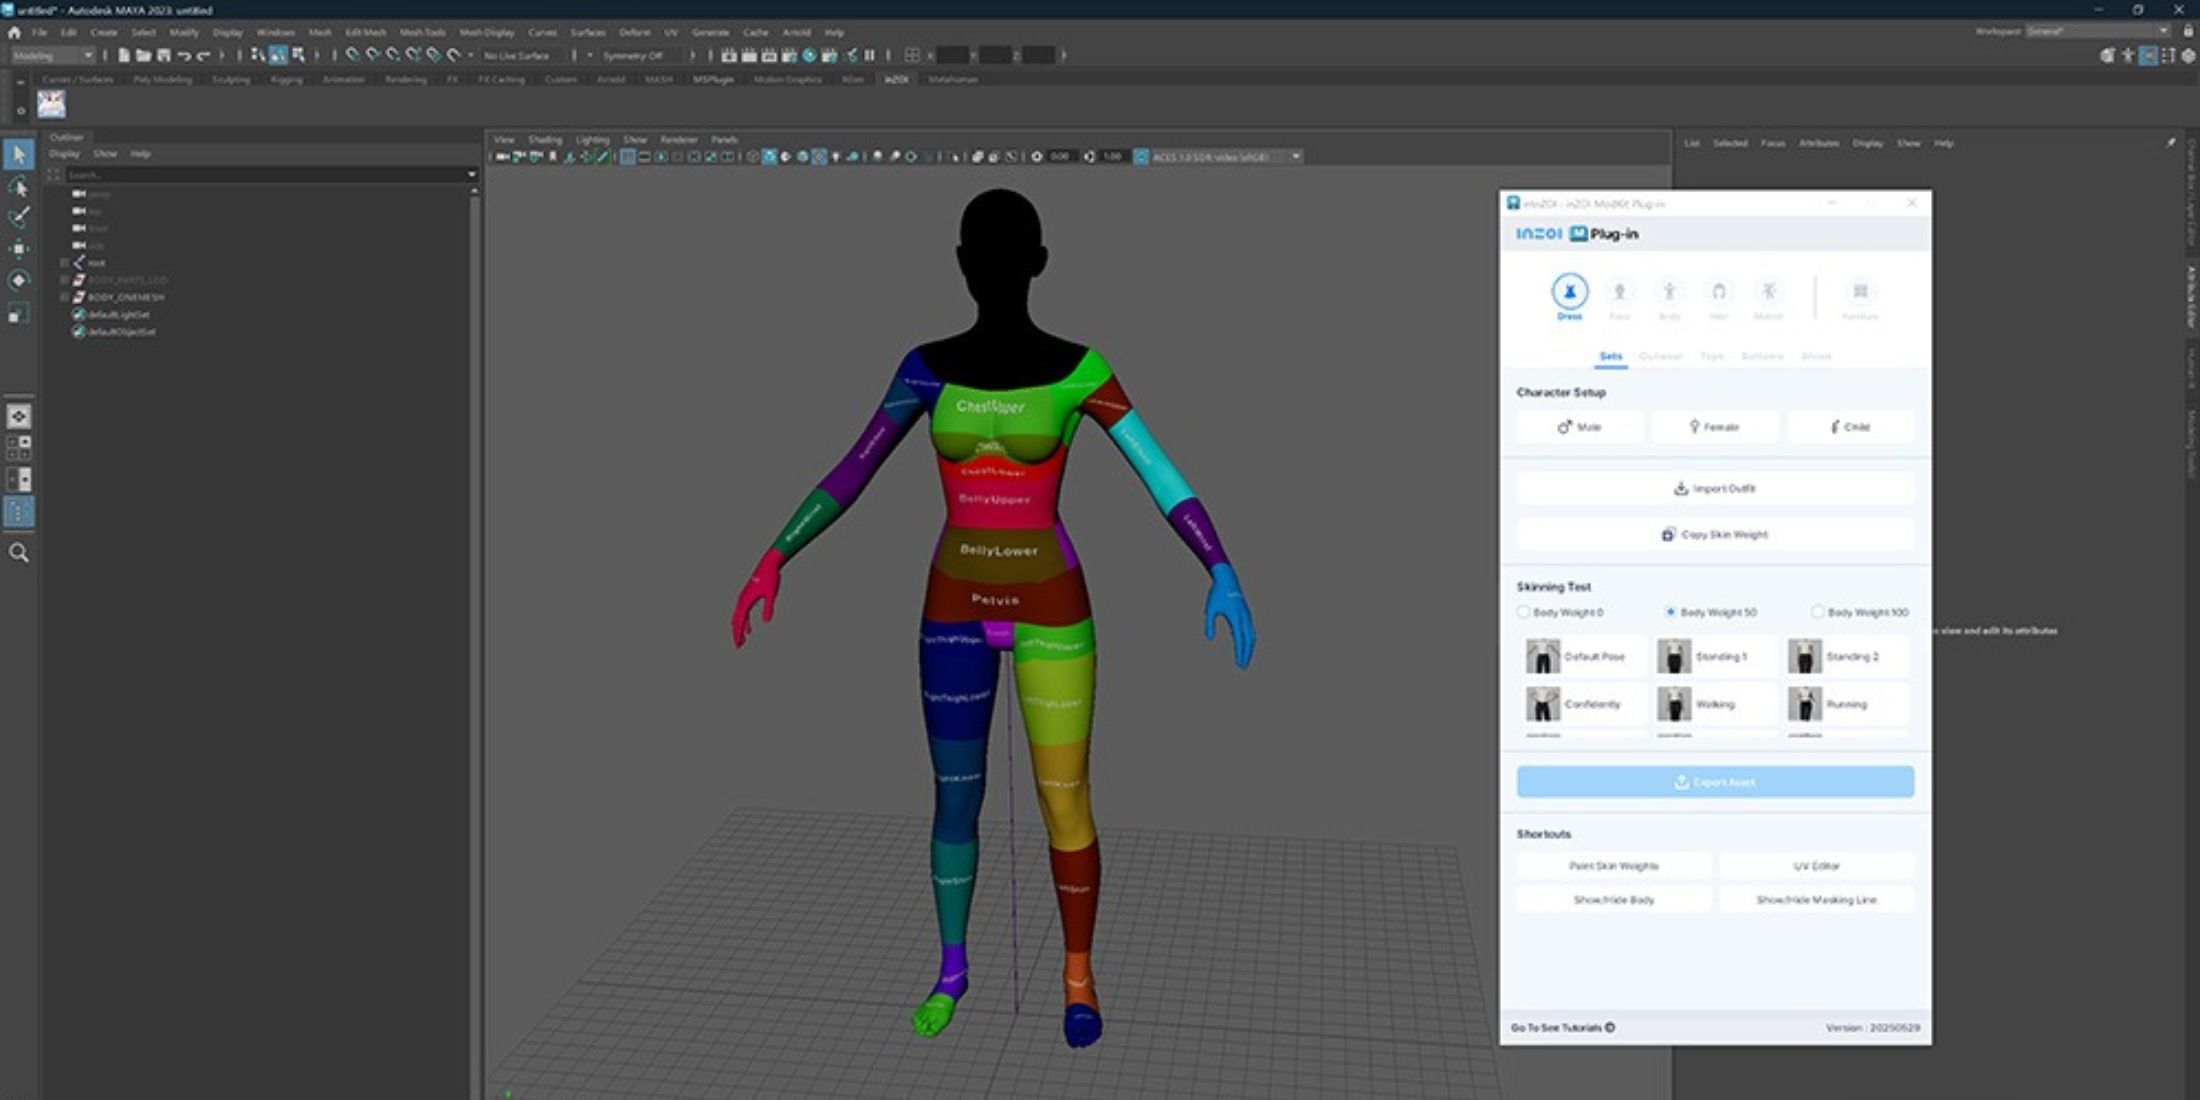Switch to the Rigging shelf tab

click(x=286, y=79)
